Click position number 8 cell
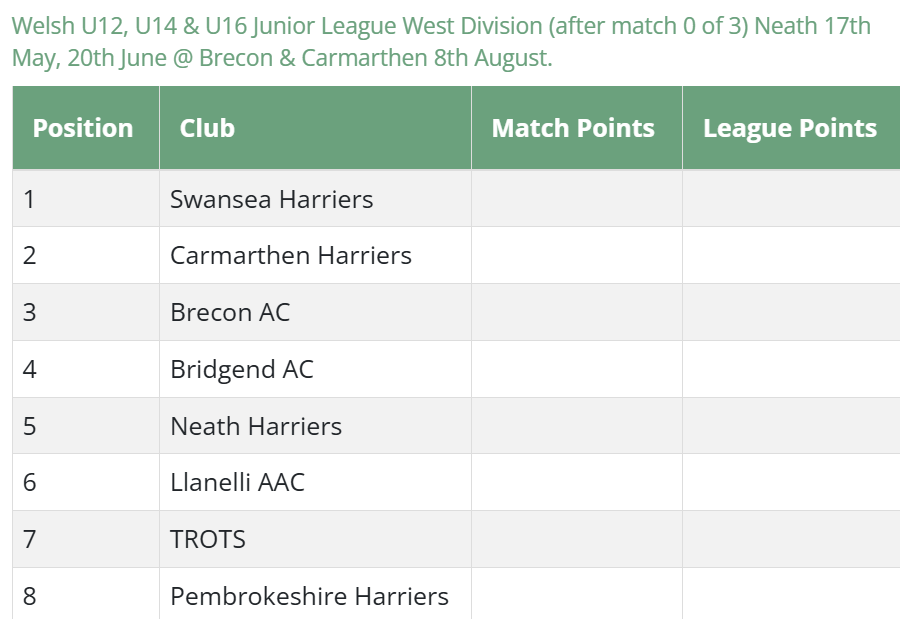Viewport: 900px width, 619px height. (29, 596)
